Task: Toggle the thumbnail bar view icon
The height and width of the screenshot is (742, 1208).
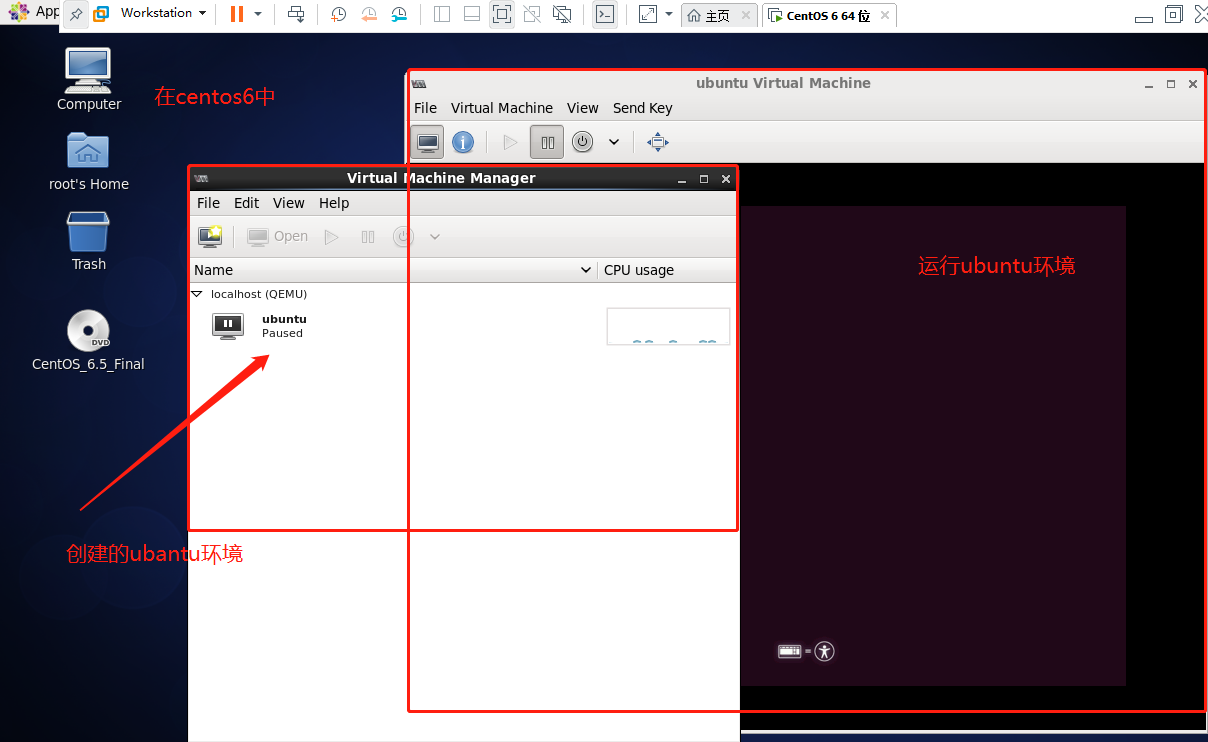Action: pos(472,14)
